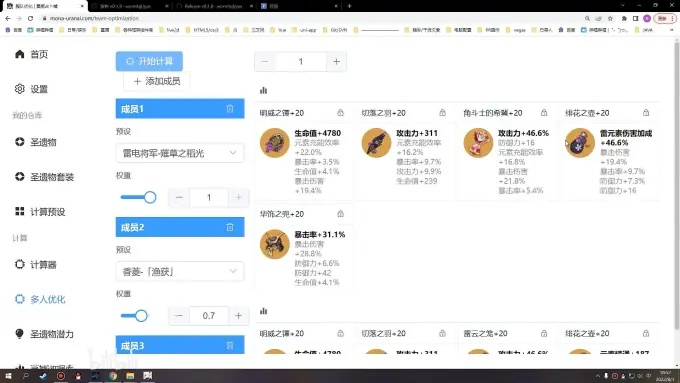Click 添加成员 add member button
Image resolution: width=680 pixels, height=383 pixels.
[157, 81]
